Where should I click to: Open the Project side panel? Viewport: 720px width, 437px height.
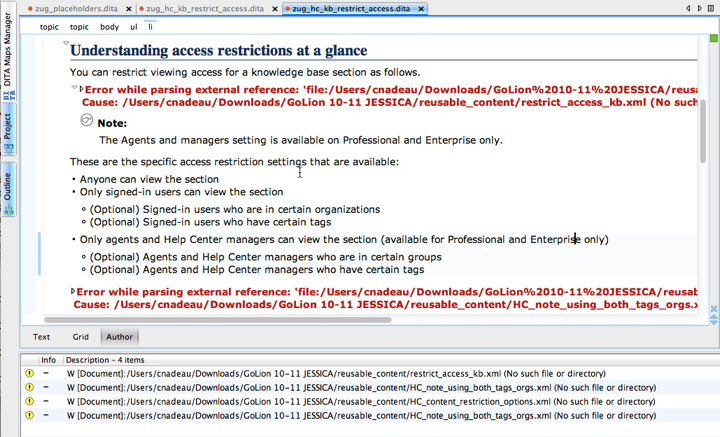(x=8, y=130)
